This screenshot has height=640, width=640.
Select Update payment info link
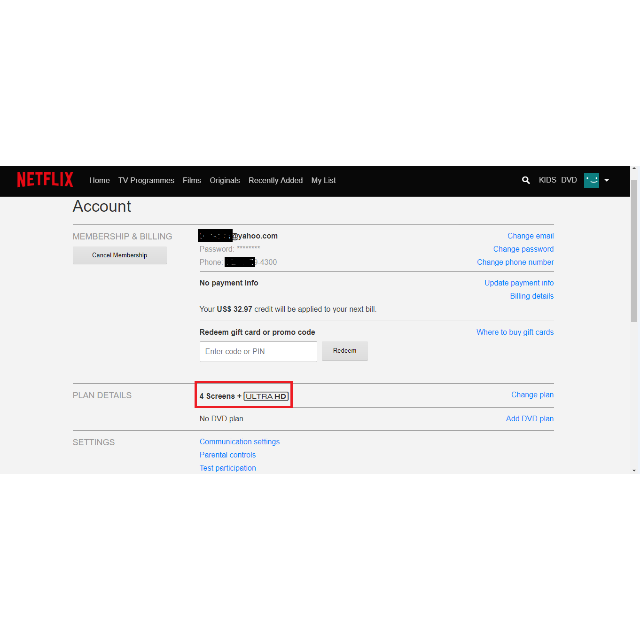[x=519, y=283]
